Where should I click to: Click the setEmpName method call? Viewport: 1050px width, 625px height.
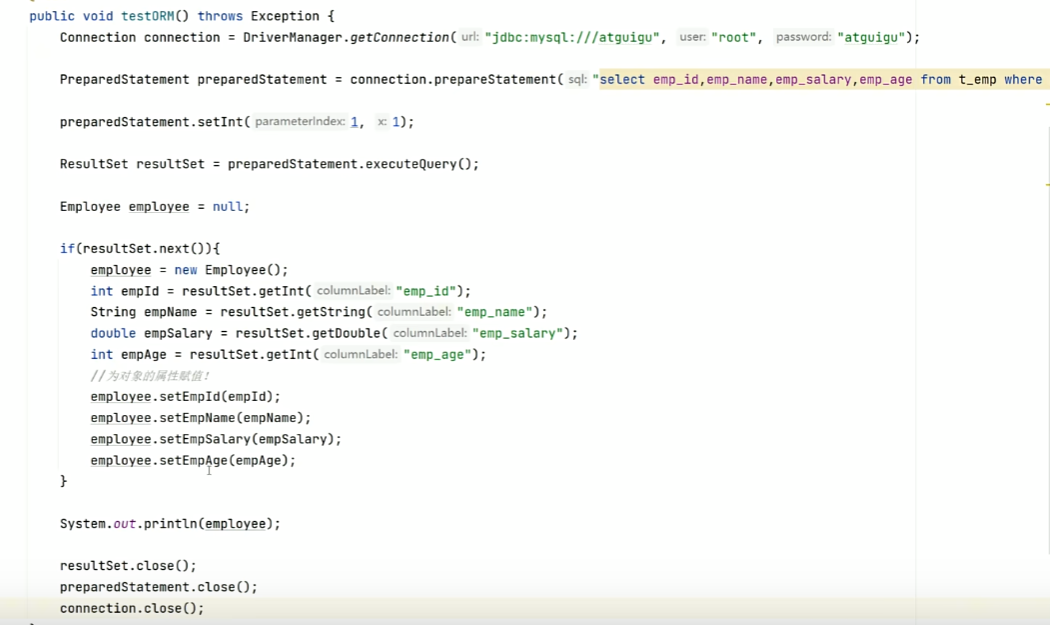[x=198, y=419]
